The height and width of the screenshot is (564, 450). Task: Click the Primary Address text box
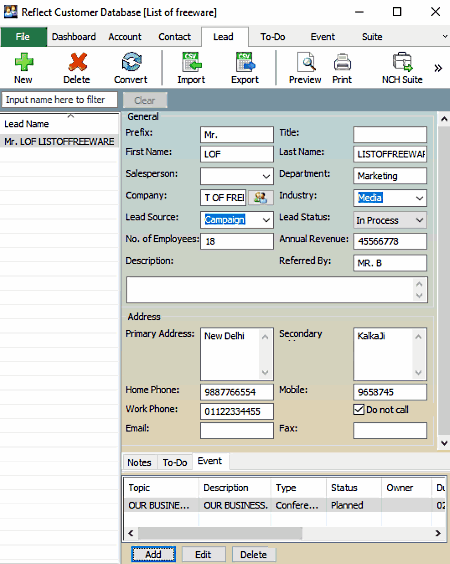[x=237, y=354]
